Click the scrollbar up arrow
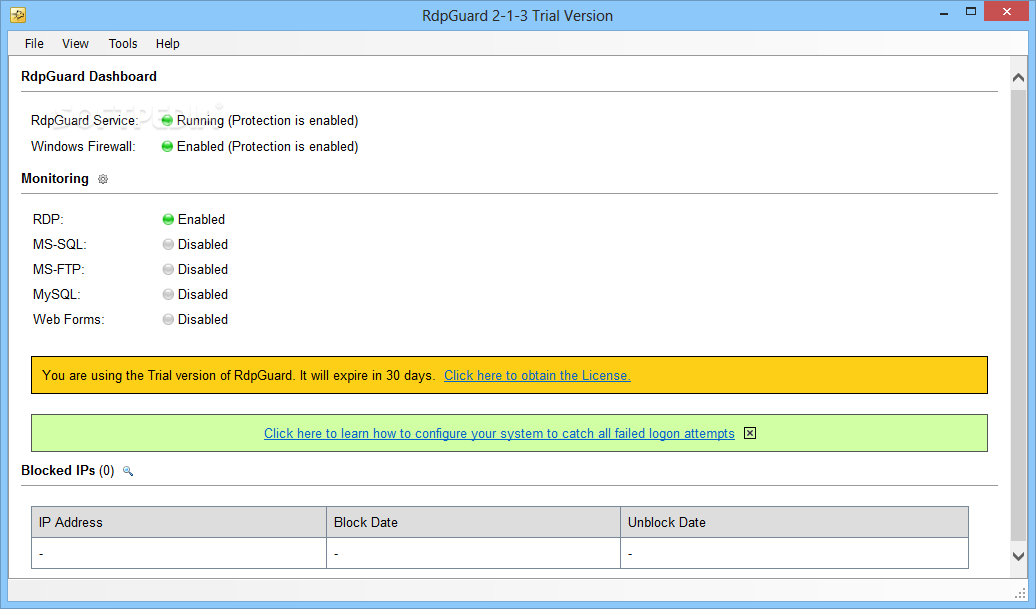The width and height of the screenshot is (1036, 609). [1018, 78]
